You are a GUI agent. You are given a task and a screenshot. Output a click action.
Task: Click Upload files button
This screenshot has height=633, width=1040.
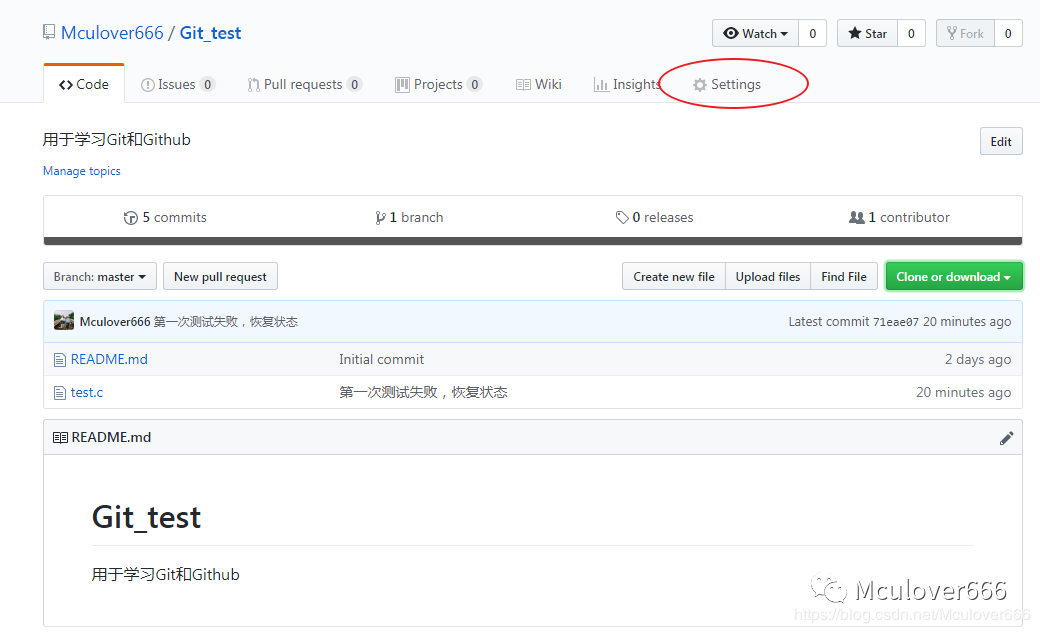coord(768,276)
